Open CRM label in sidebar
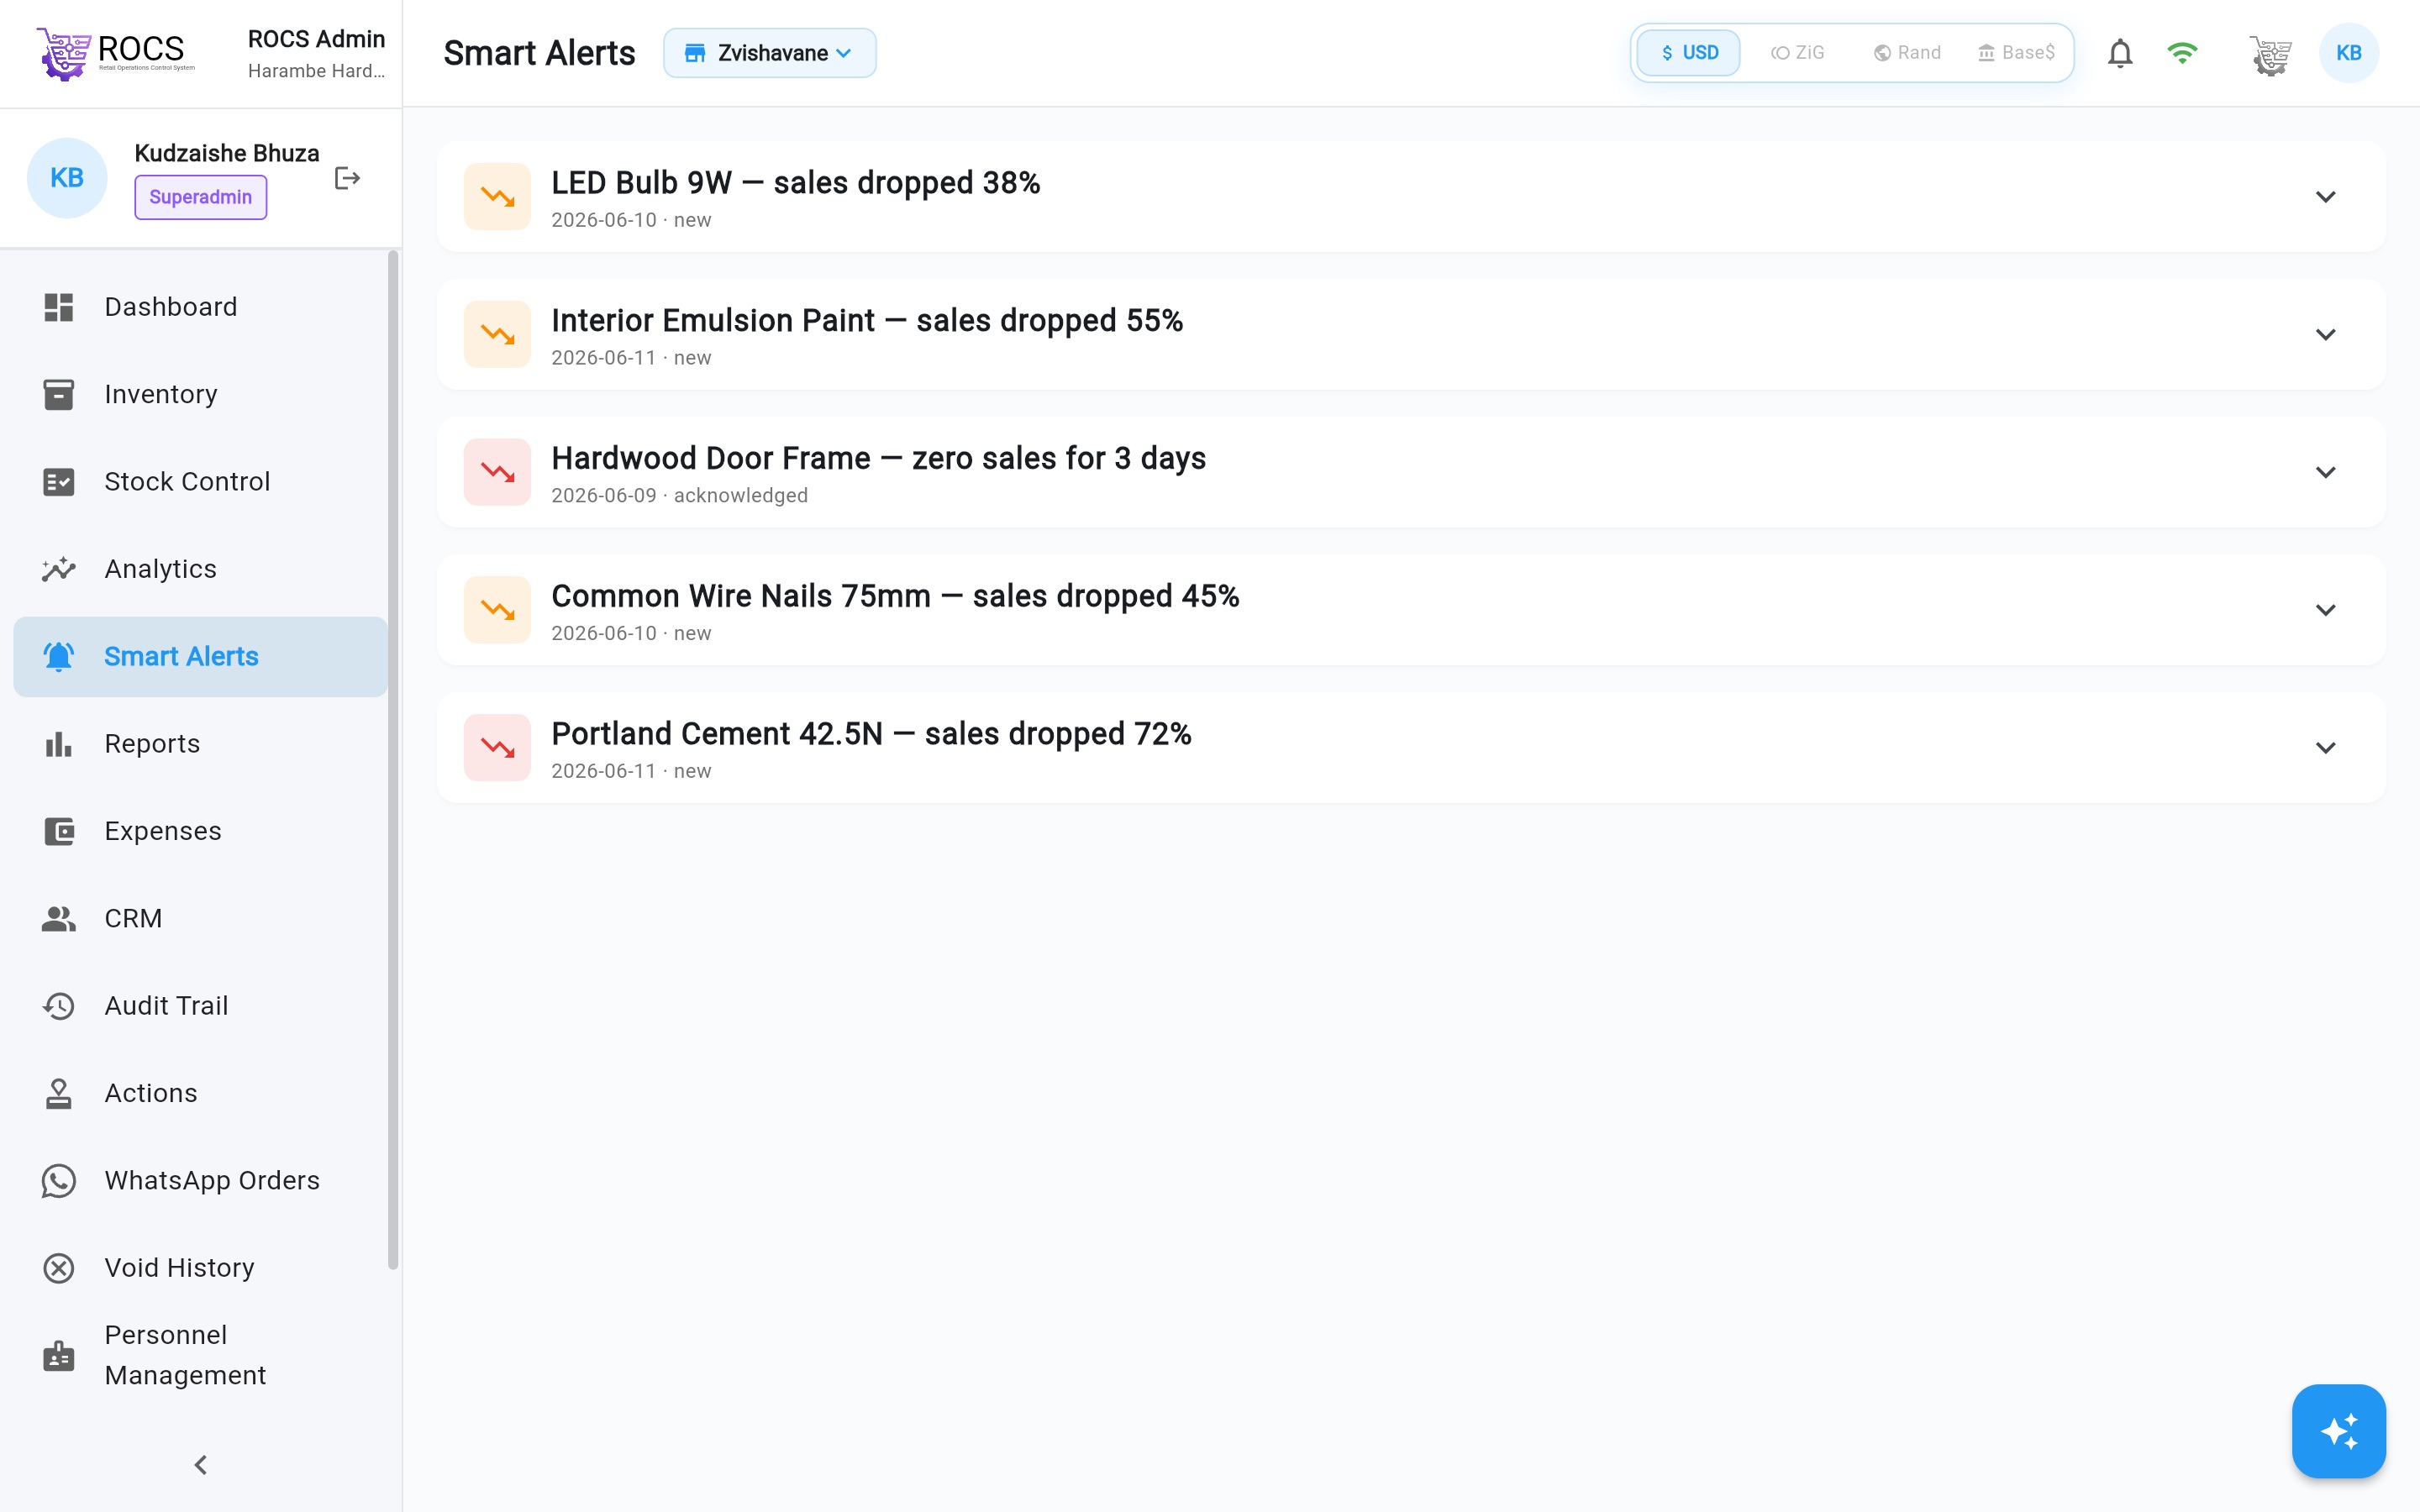 tap(133, 918)
